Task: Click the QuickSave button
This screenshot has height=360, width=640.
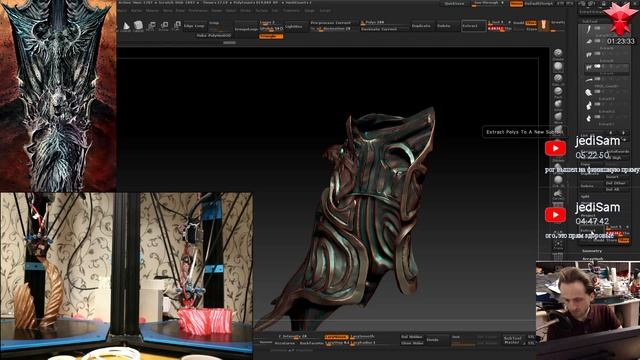Action: click(x=454, y=3)
